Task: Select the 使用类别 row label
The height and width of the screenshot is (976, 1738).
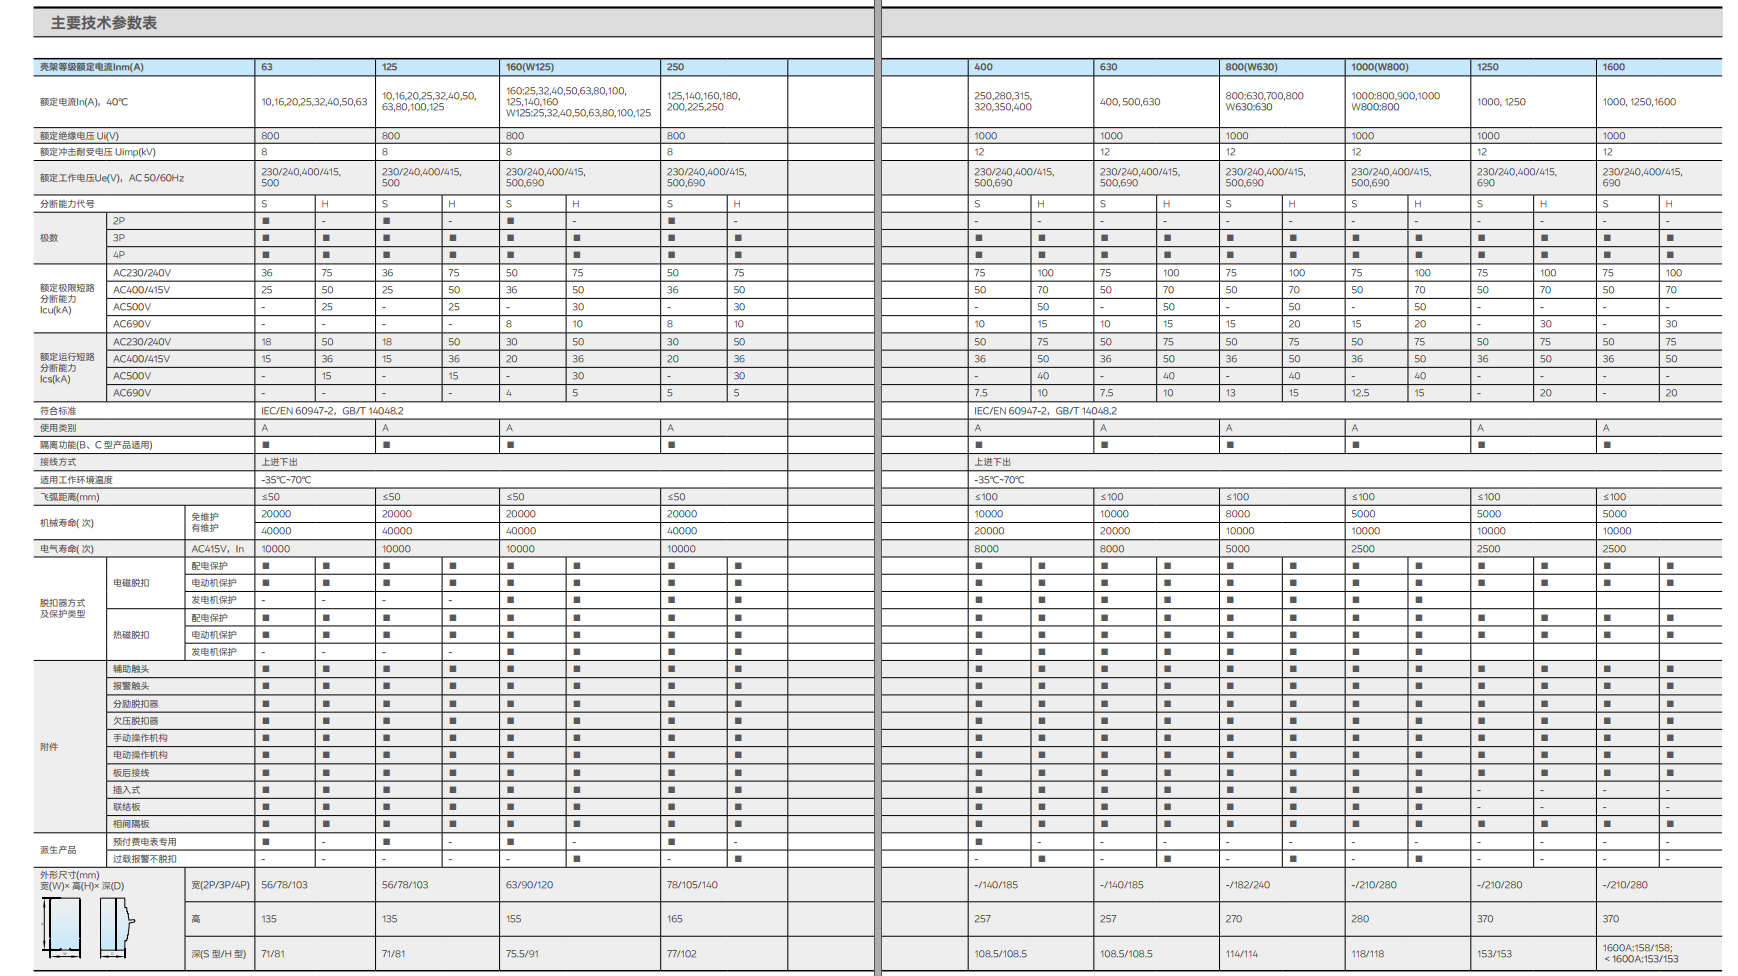Action: 58,428
